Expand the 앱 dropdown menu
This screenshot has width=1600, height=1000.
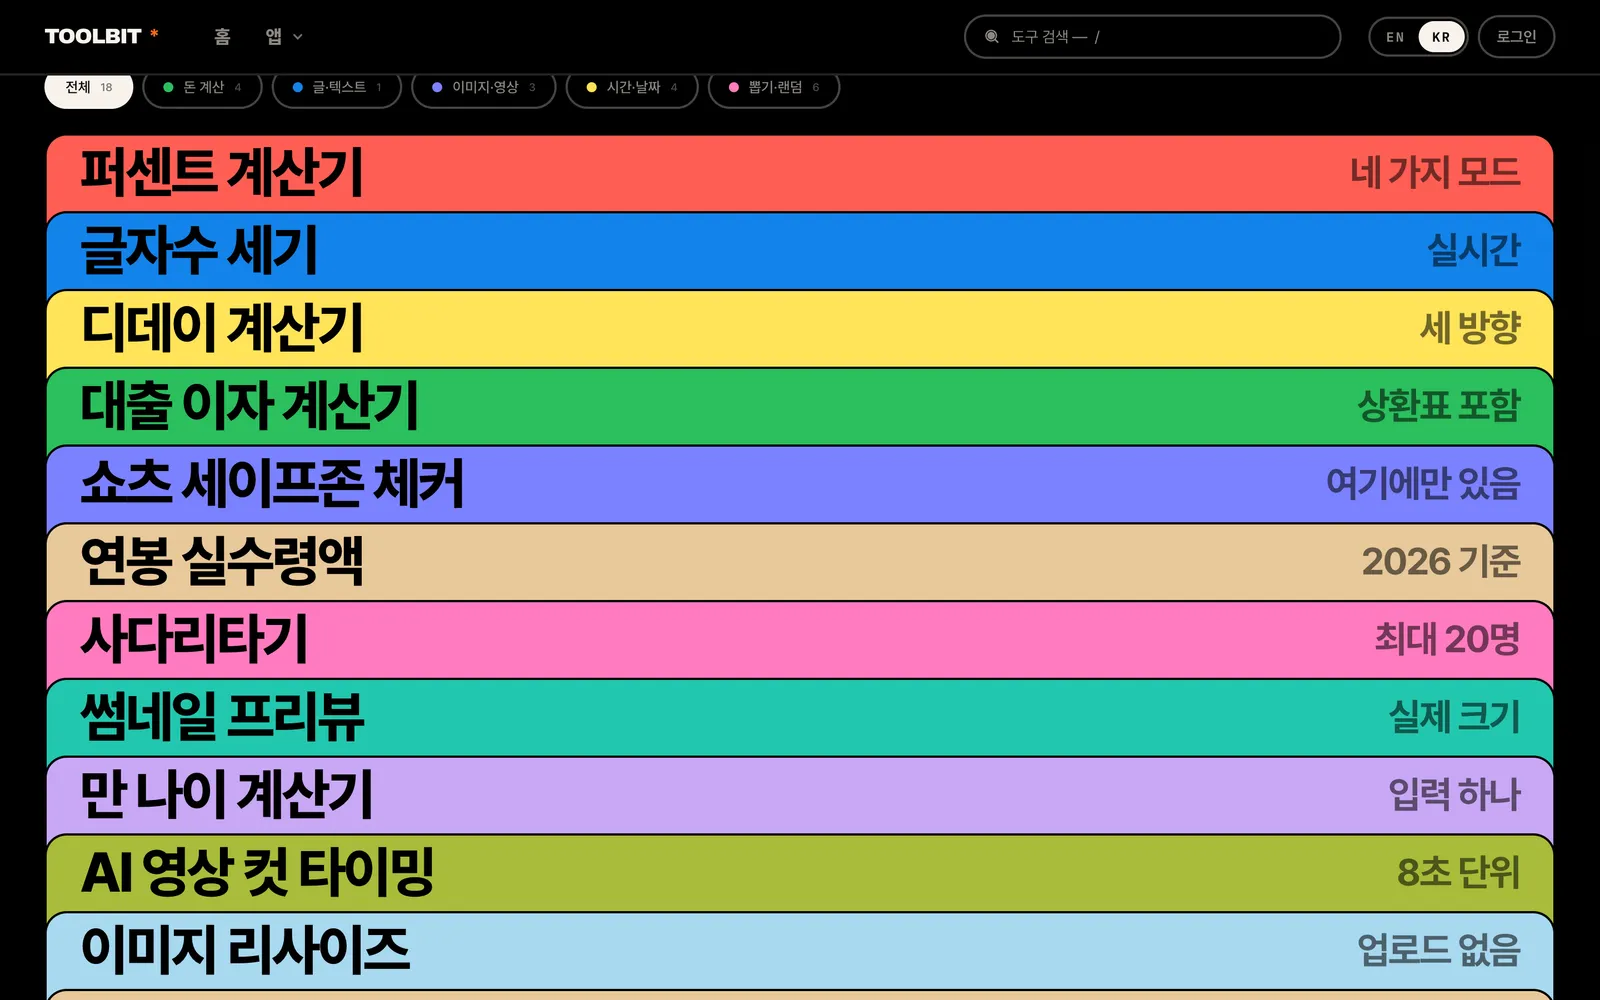[284, 36]
